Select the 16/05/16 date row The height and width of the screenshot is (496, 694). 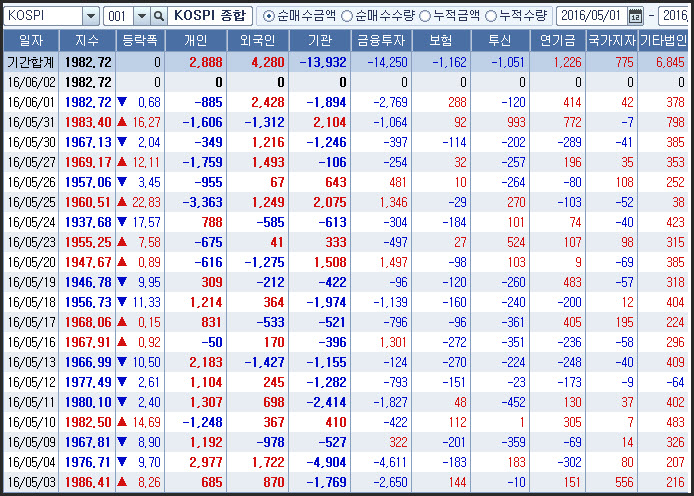[346, 342]
